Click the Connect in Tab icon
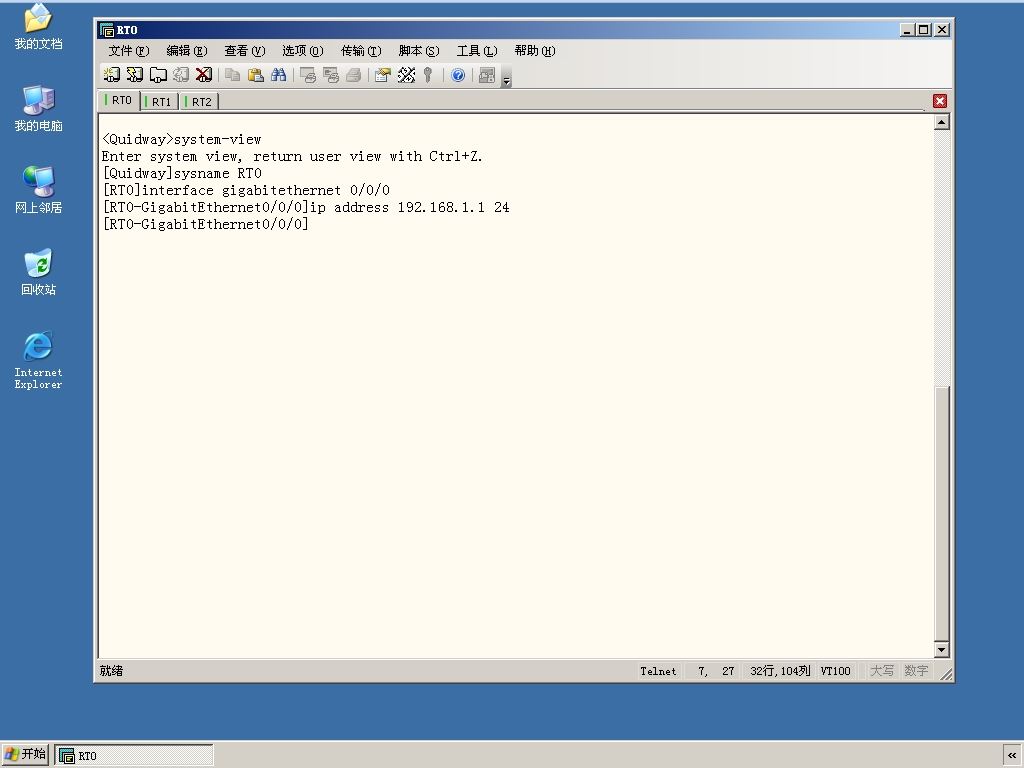This screenshot has width=1024, height=768. [158, 75]
